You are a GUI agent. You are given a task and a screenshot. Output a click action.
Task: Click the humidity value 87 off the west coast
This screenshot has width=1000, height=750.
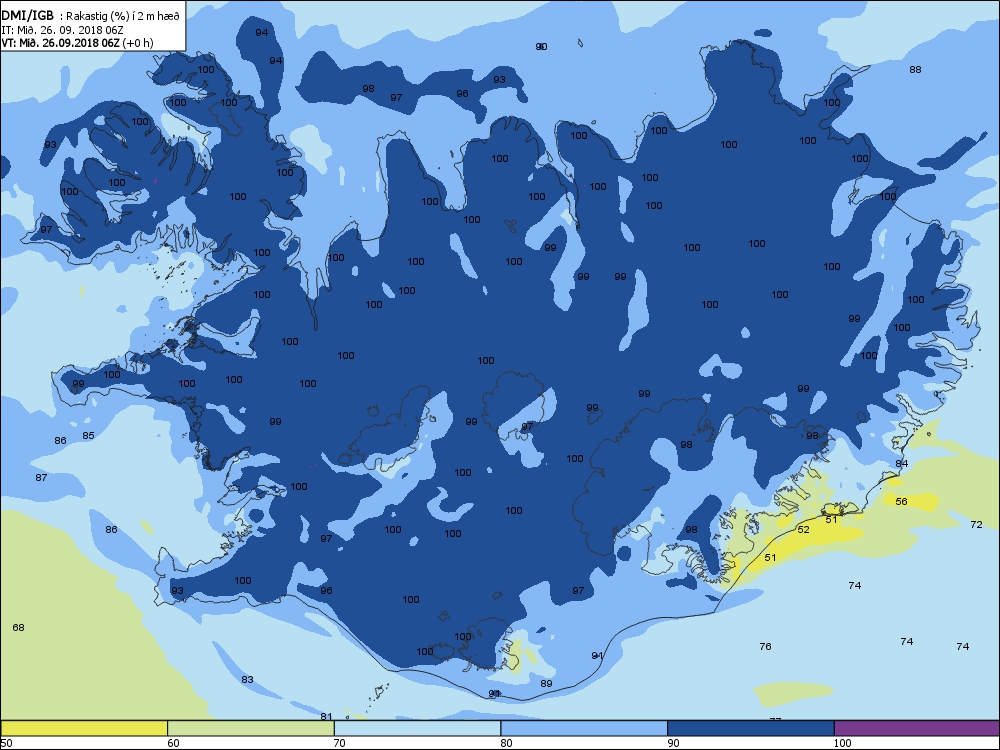click(41, 477)
